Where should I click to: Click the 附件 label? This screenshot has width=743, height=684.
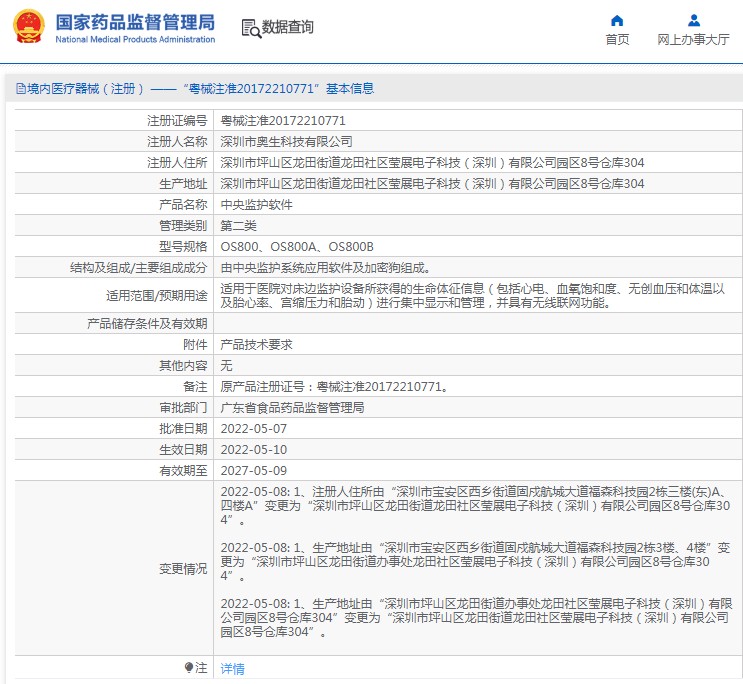tap(195, 345)
